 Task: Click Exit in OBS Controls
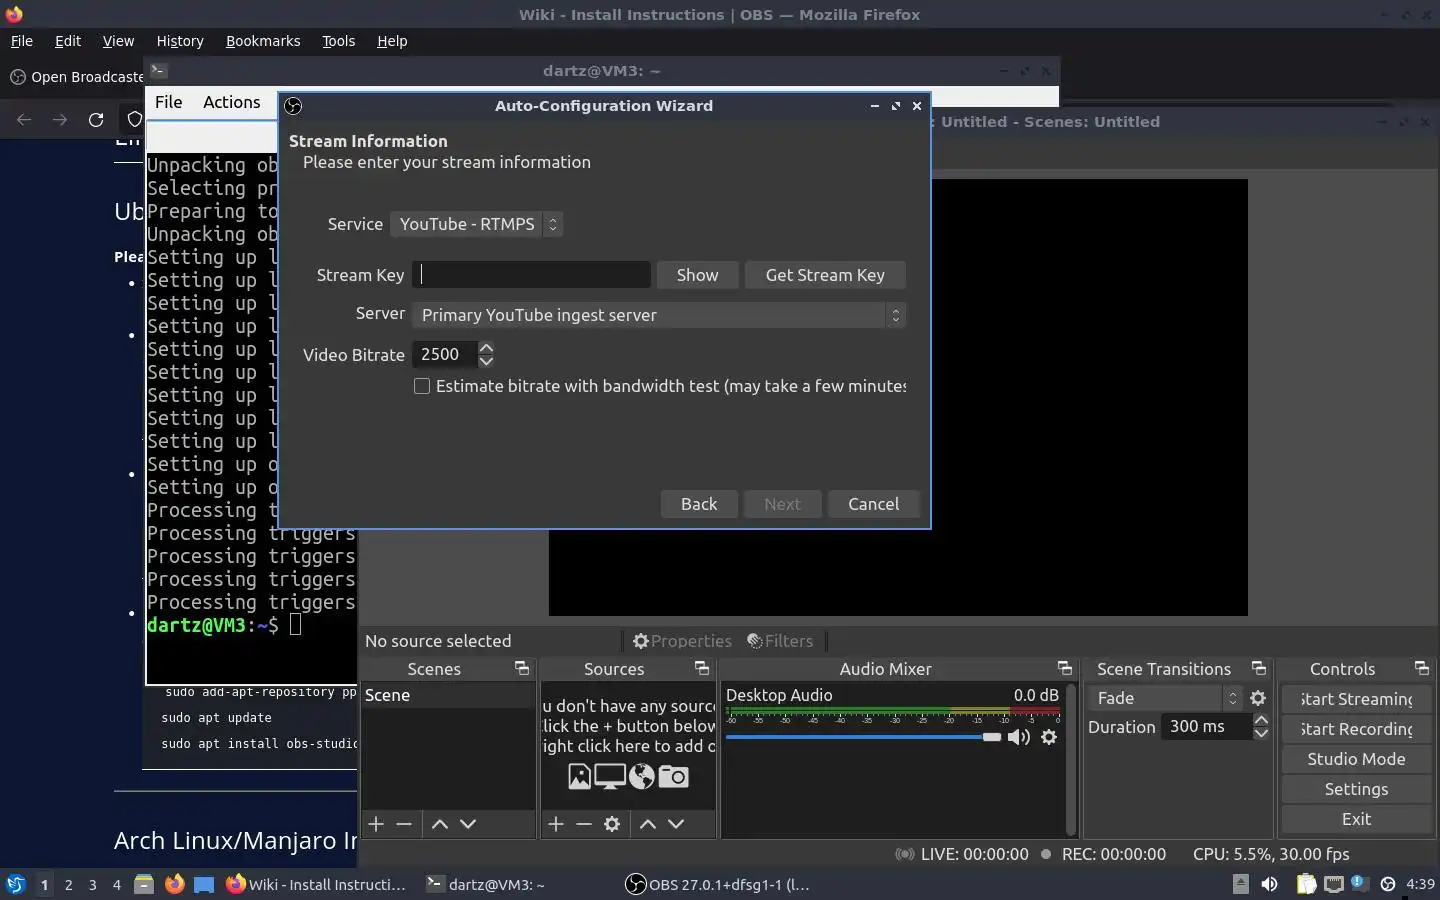tap(1356, 819)
